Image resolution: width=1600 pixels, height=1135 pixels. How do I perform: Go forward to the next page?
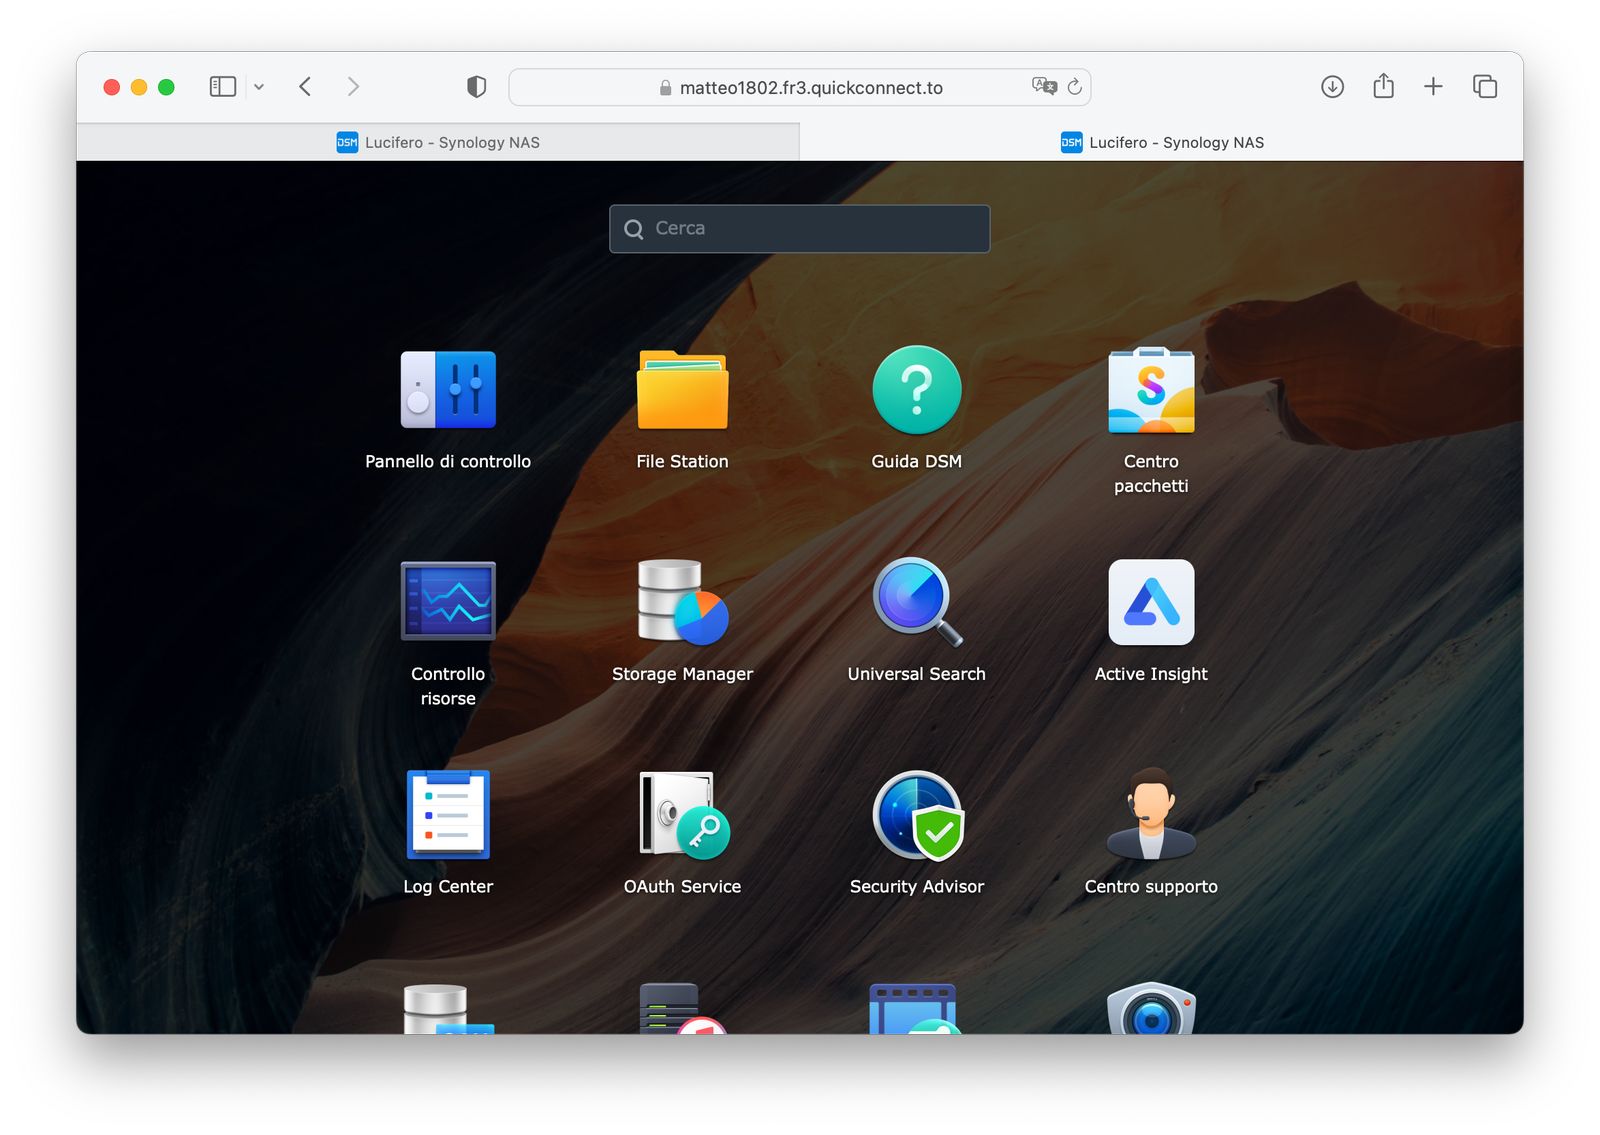point(353,87)
